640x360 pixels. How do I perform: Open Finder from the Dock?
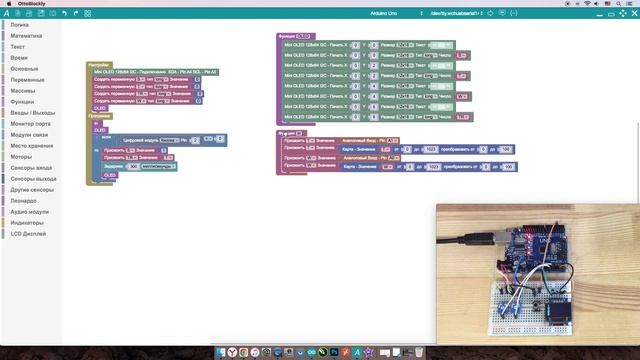tap(221, 352)
